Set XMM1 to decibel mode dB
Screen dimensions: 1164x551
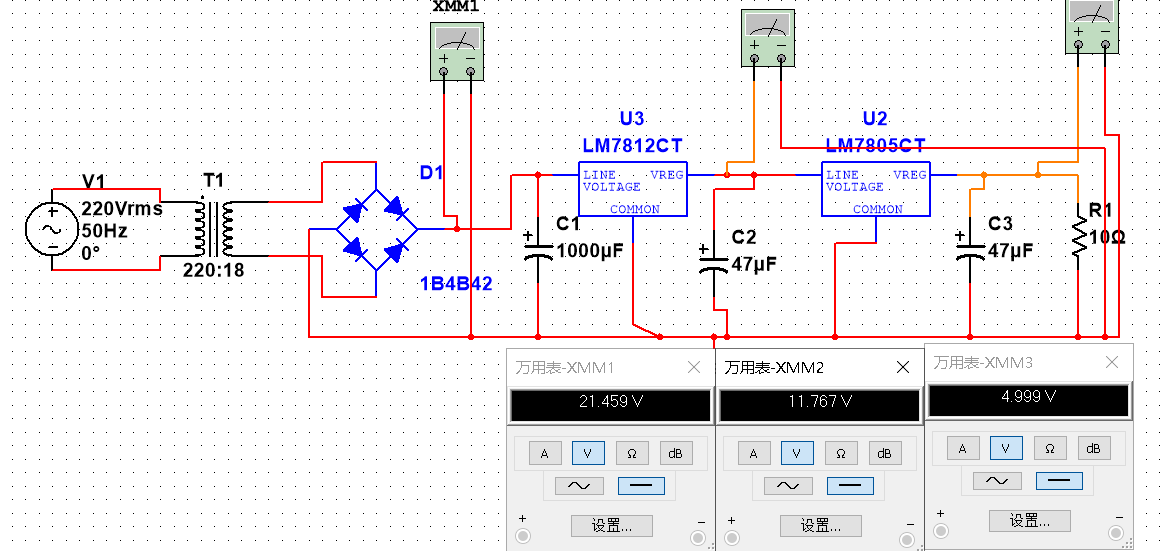click(676, 453)
